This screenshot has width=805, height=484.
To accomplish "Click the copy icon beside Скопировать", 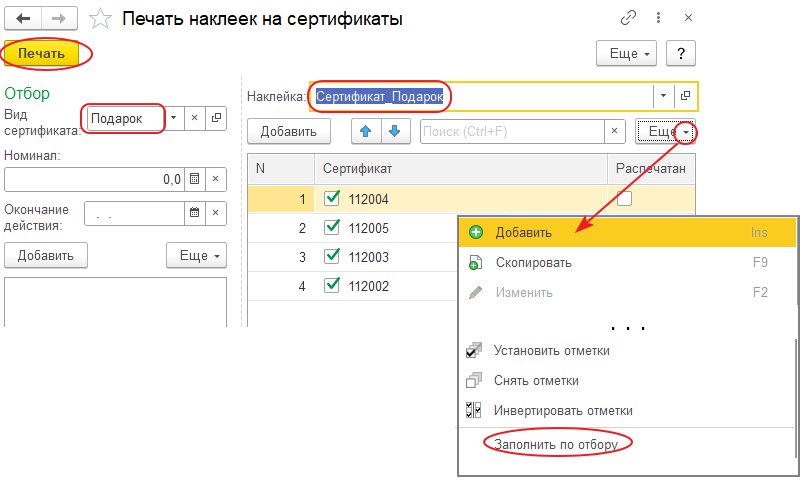I will coord(475,263).
